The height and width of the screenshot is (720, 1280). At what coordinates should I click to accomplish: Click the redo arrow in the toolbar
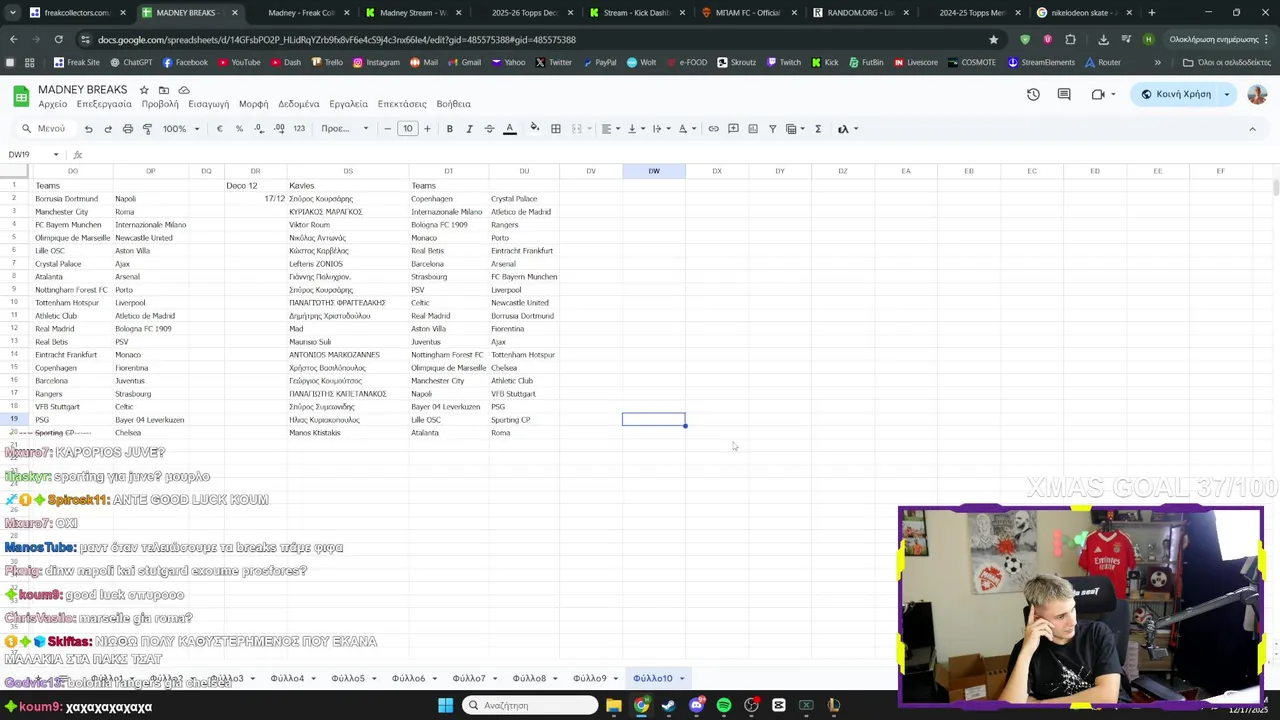108,129
